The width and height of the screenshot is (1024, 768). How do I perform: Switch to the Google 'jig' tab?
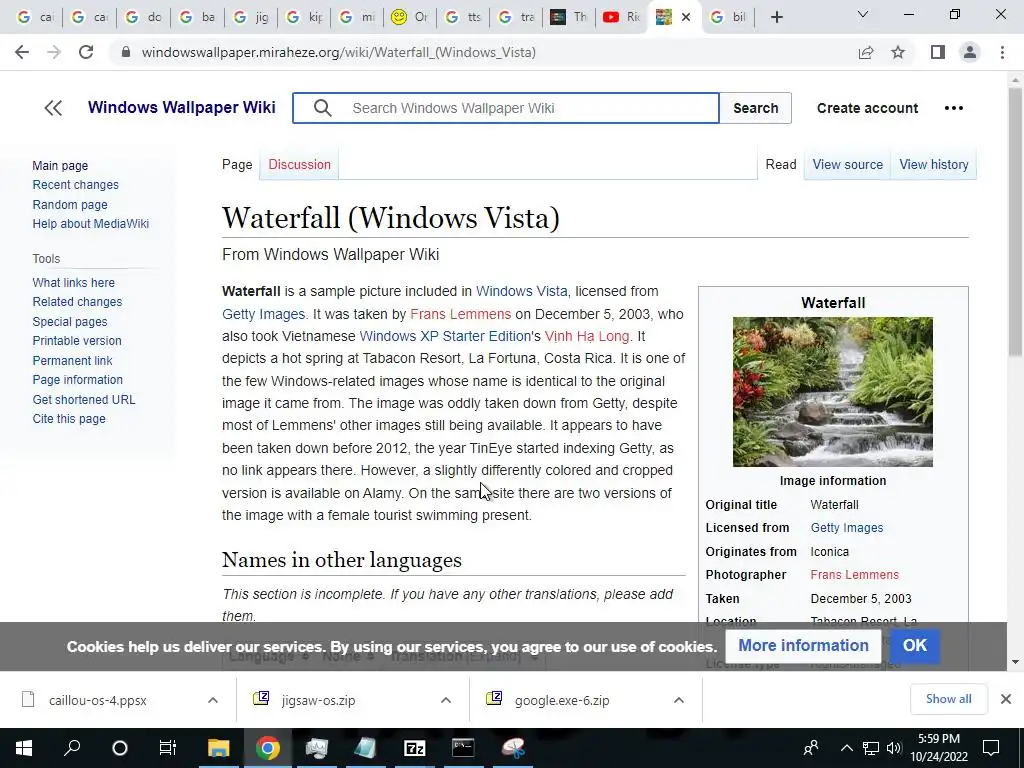pyautogui.click(x=251, y=17)
